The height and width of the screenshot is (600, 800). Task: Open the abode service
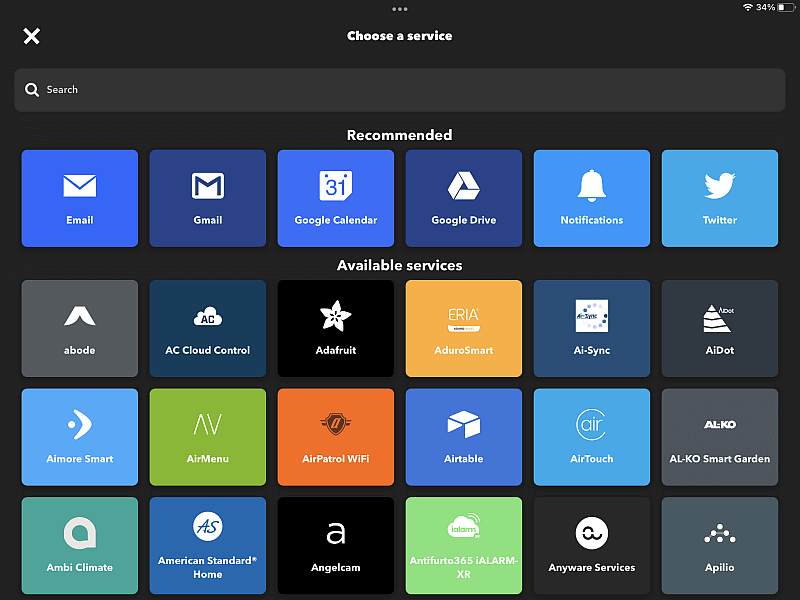coord(80,329)
